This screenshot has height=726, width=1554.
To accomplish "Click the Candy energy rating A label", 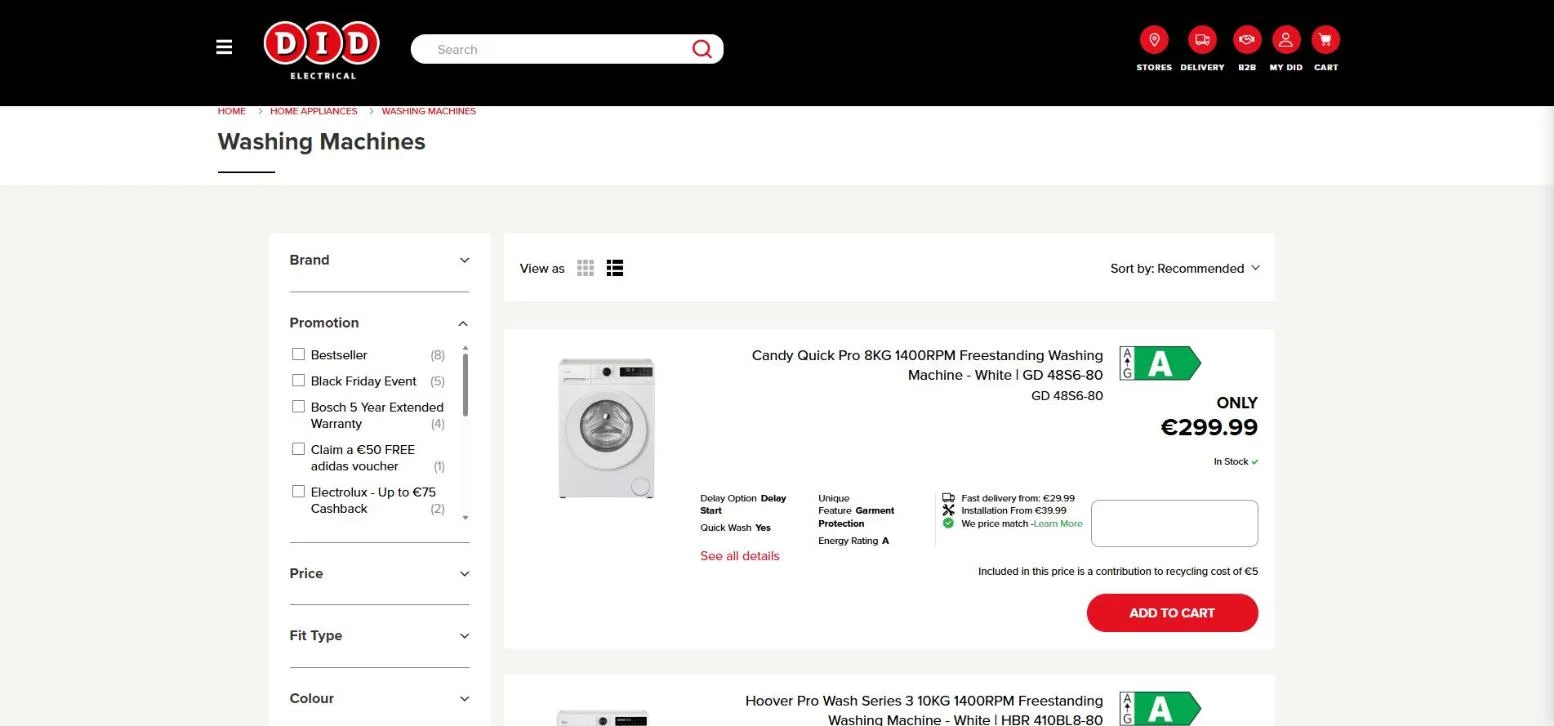I will click(x=1160, y=363).
